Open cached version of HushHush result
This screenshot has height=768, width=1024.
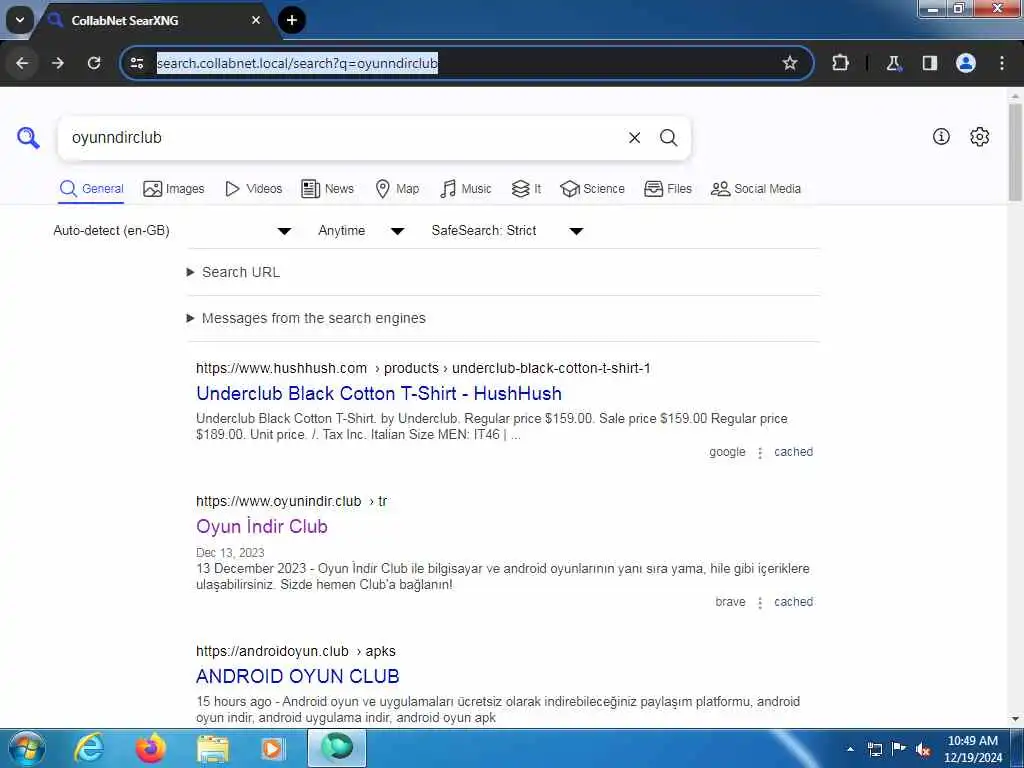pyautogui.click(x=793, y=452)
